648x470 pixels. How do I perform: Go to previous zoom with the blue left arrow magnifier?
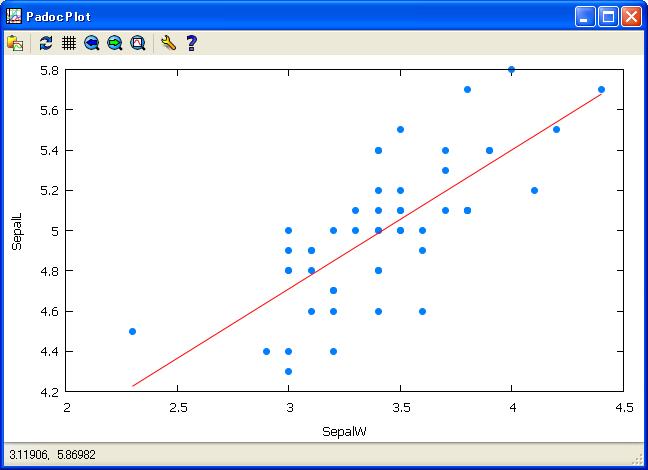click(92, 43)
